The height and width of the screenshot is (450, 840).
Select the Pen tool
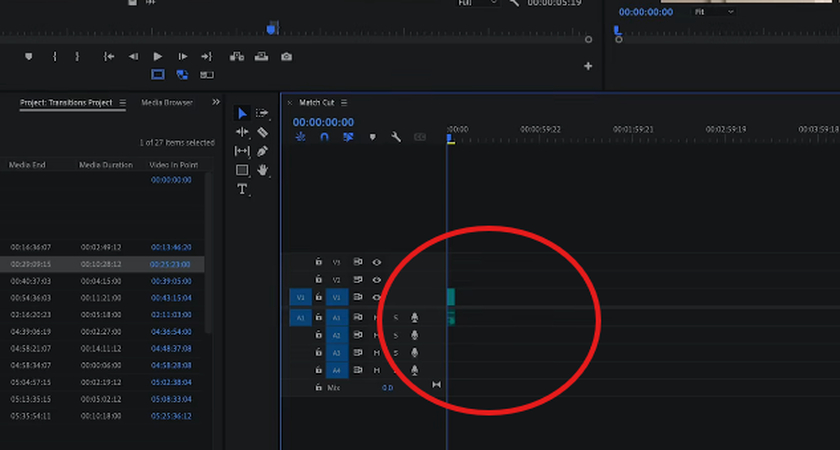pyautogui.click(x=262, y=151)
